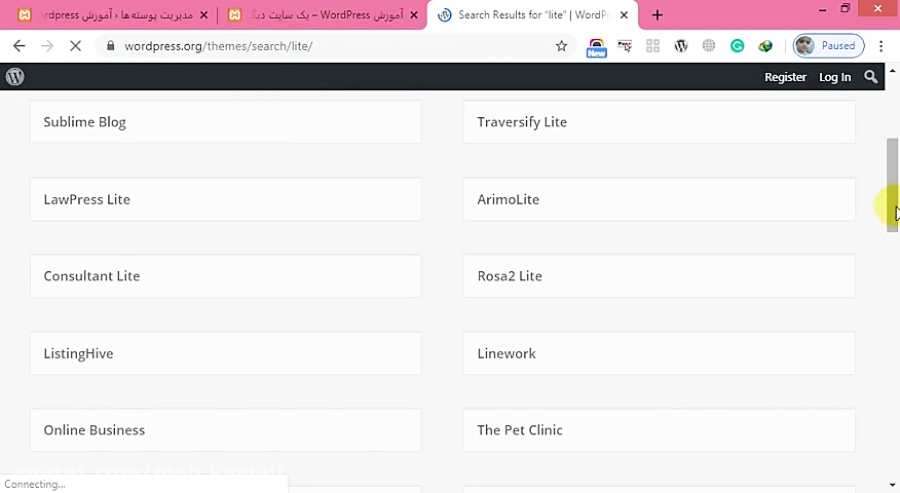Open the ArimoLite theme card
The width and height of the screenshot is (900, 493).
[x=660, y=199]
